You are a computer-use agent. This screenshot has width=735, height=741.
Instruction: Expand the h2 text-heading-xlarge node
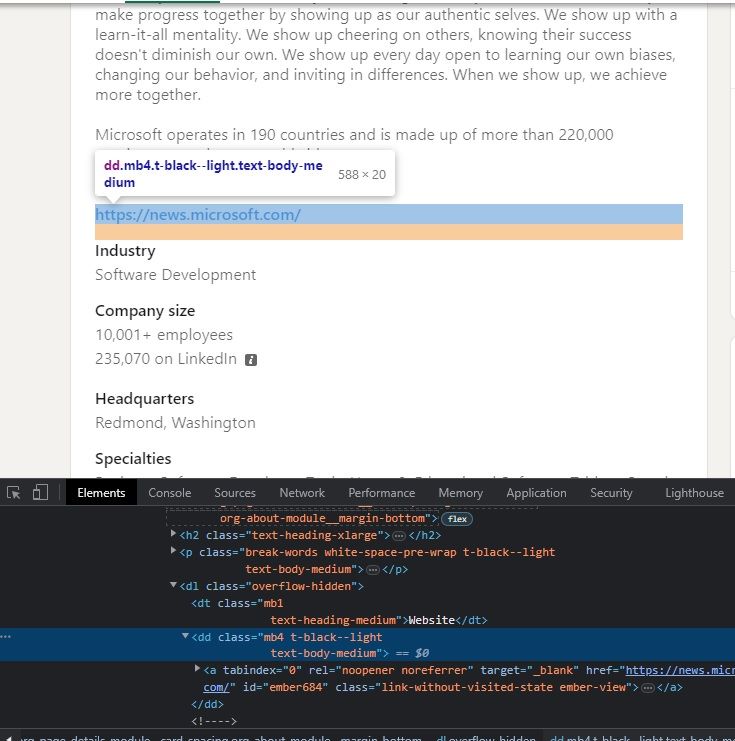coord(173,534)
